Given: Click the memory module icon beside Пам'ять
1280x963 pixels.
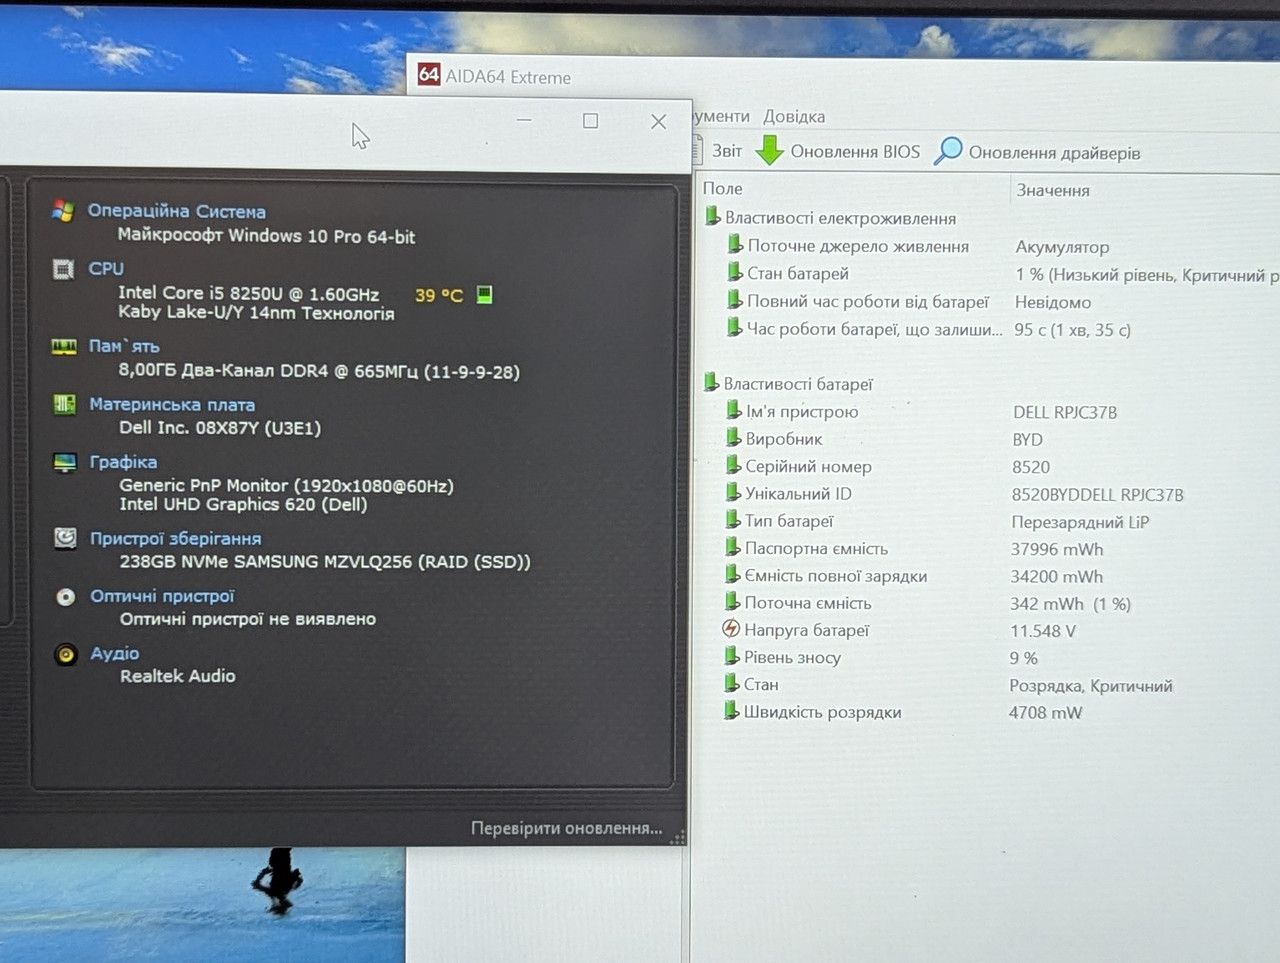Looking at the screenshot, I should pyautogui.click(x=64, y=346).
